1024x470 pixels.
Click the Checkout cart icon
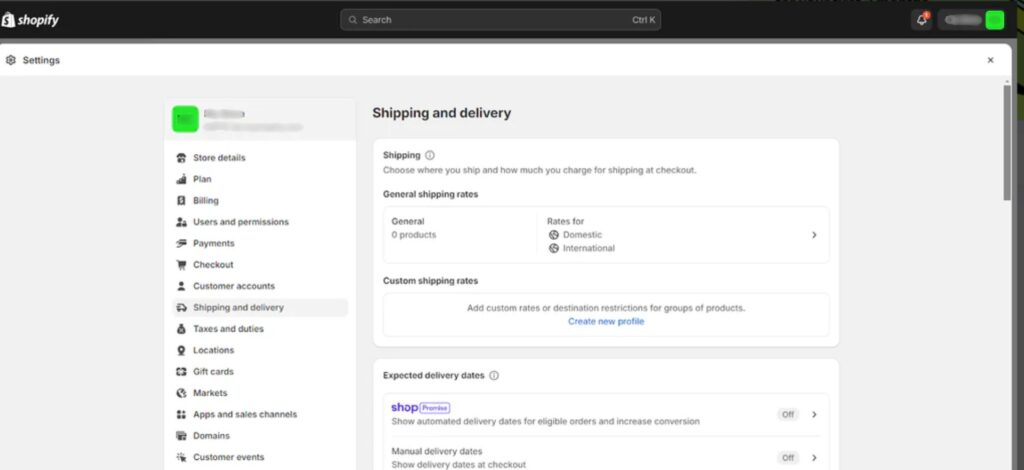pos(181,265)
